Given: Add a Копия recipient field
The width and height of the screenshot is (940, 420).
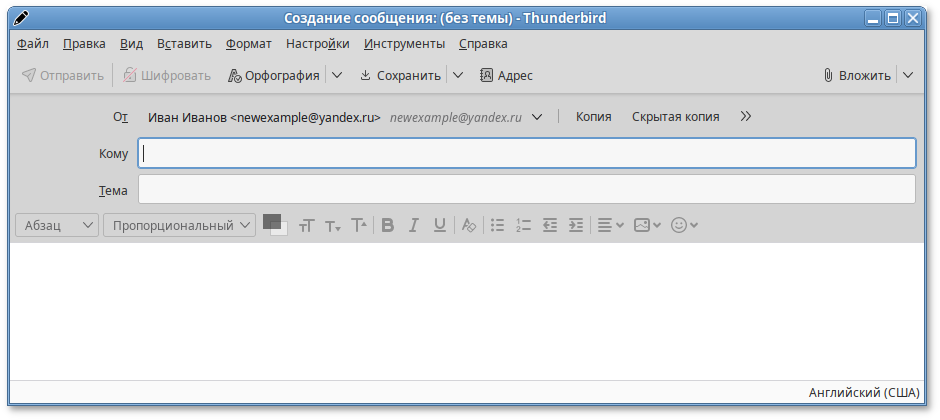Looking at the screenshot, I should pos(593,117).
